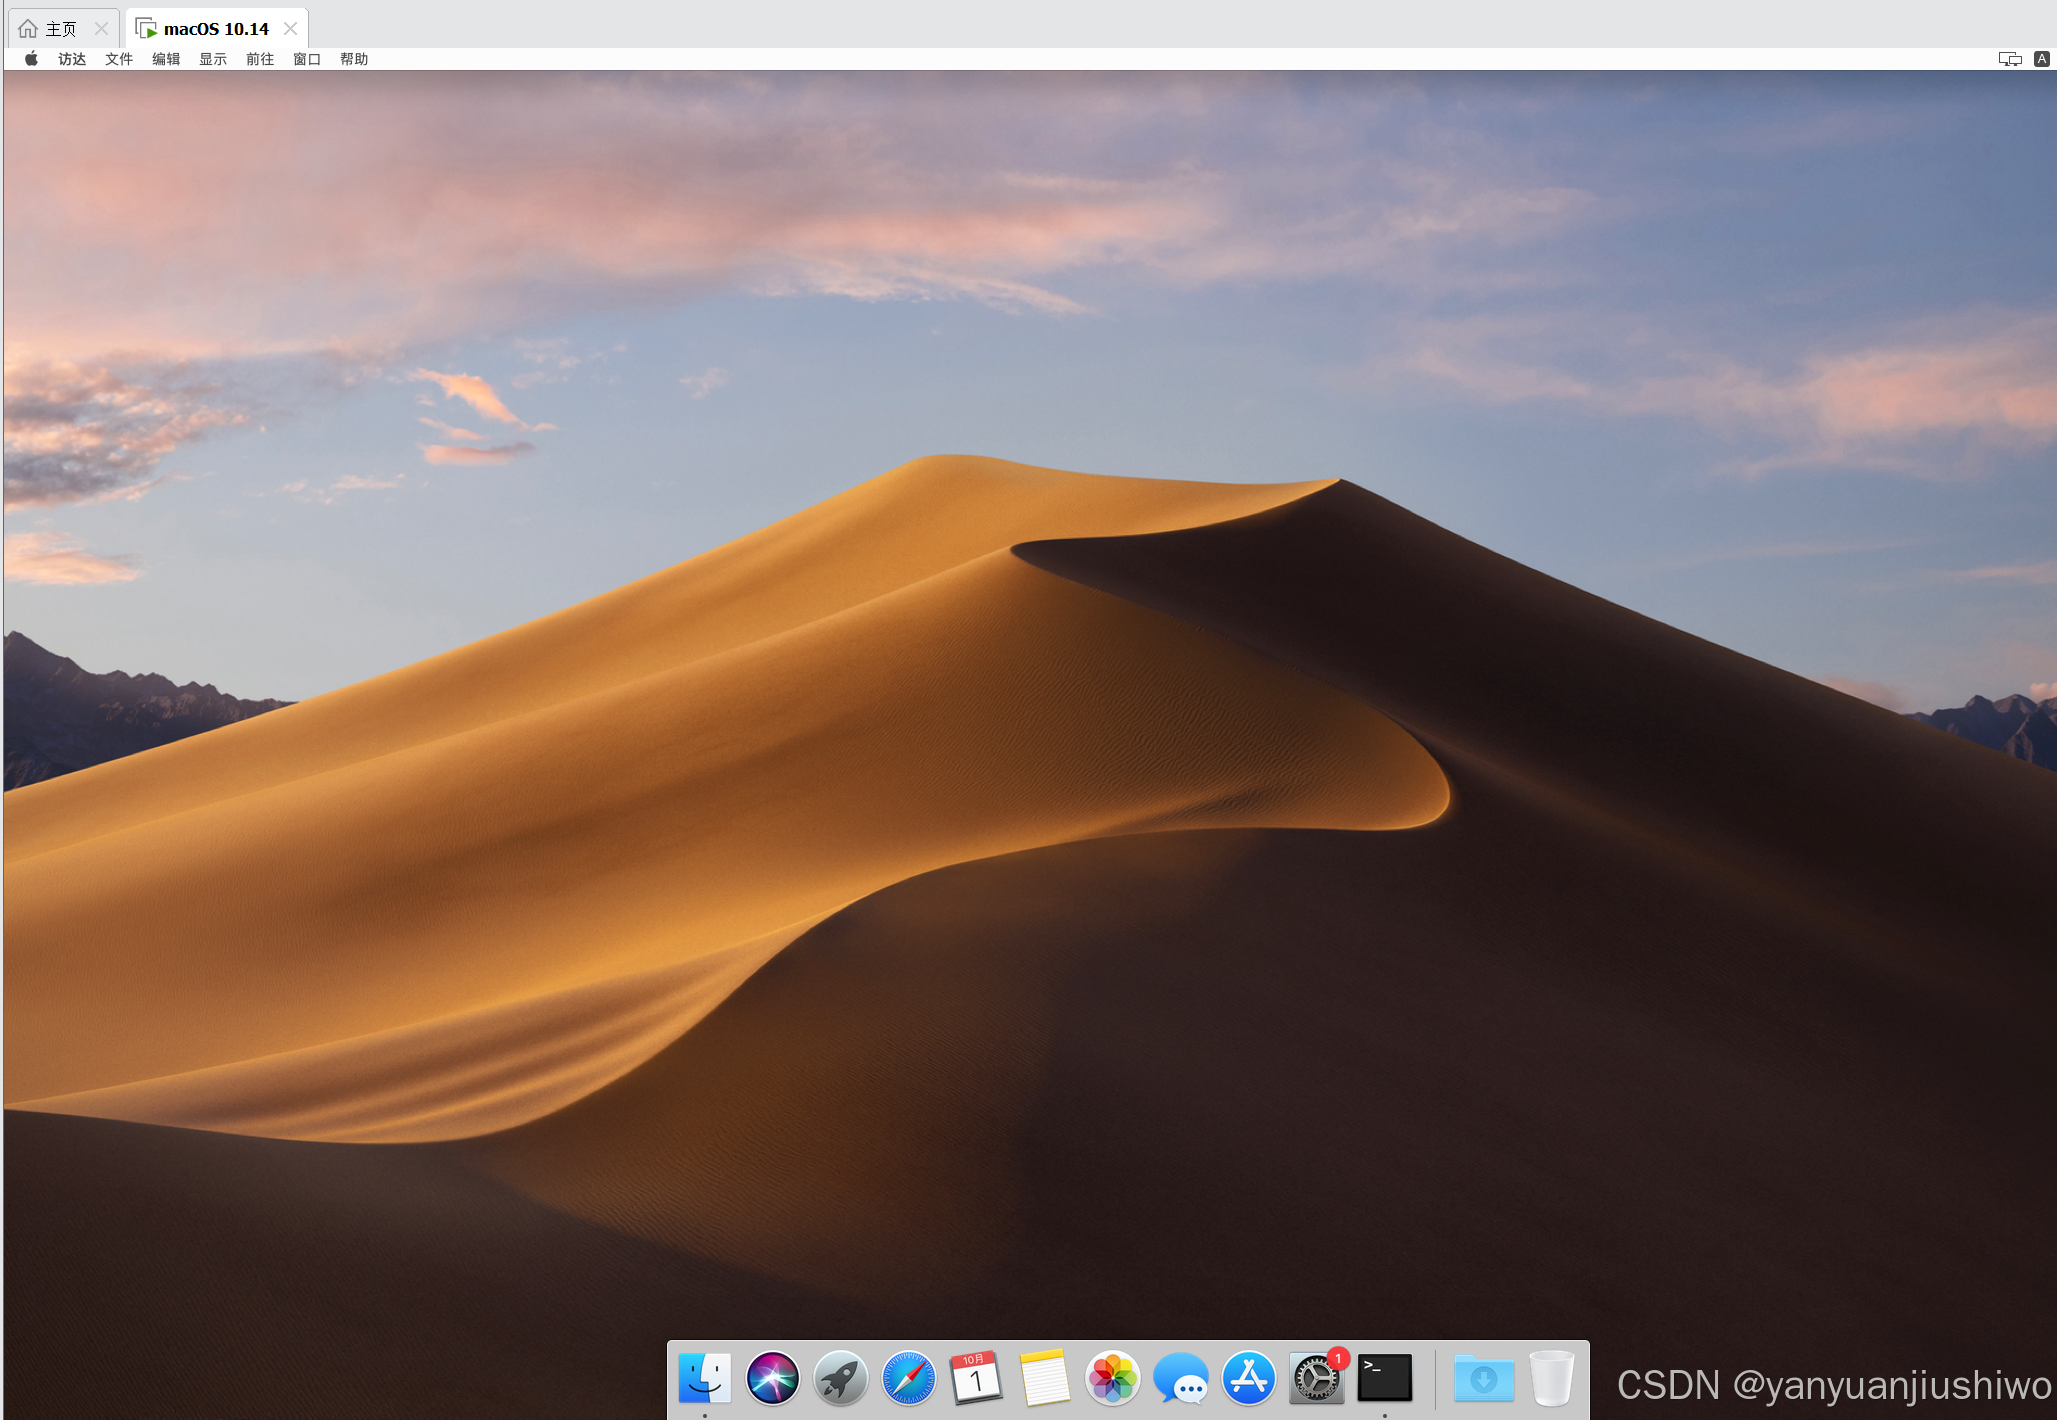Select the macOS 10.14 tab
Screen dimensions: 2057x1420
coord(217,28)
